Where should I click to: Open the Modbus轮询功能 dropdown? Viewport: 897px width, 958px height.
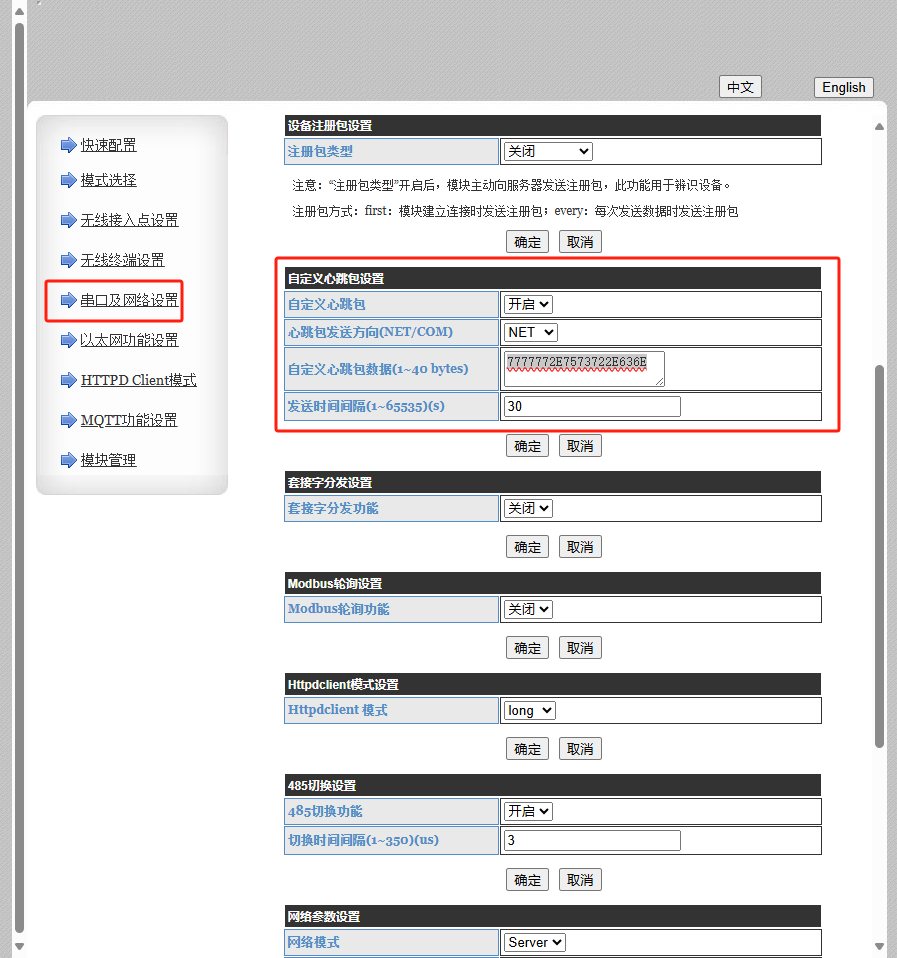point(528,609)
